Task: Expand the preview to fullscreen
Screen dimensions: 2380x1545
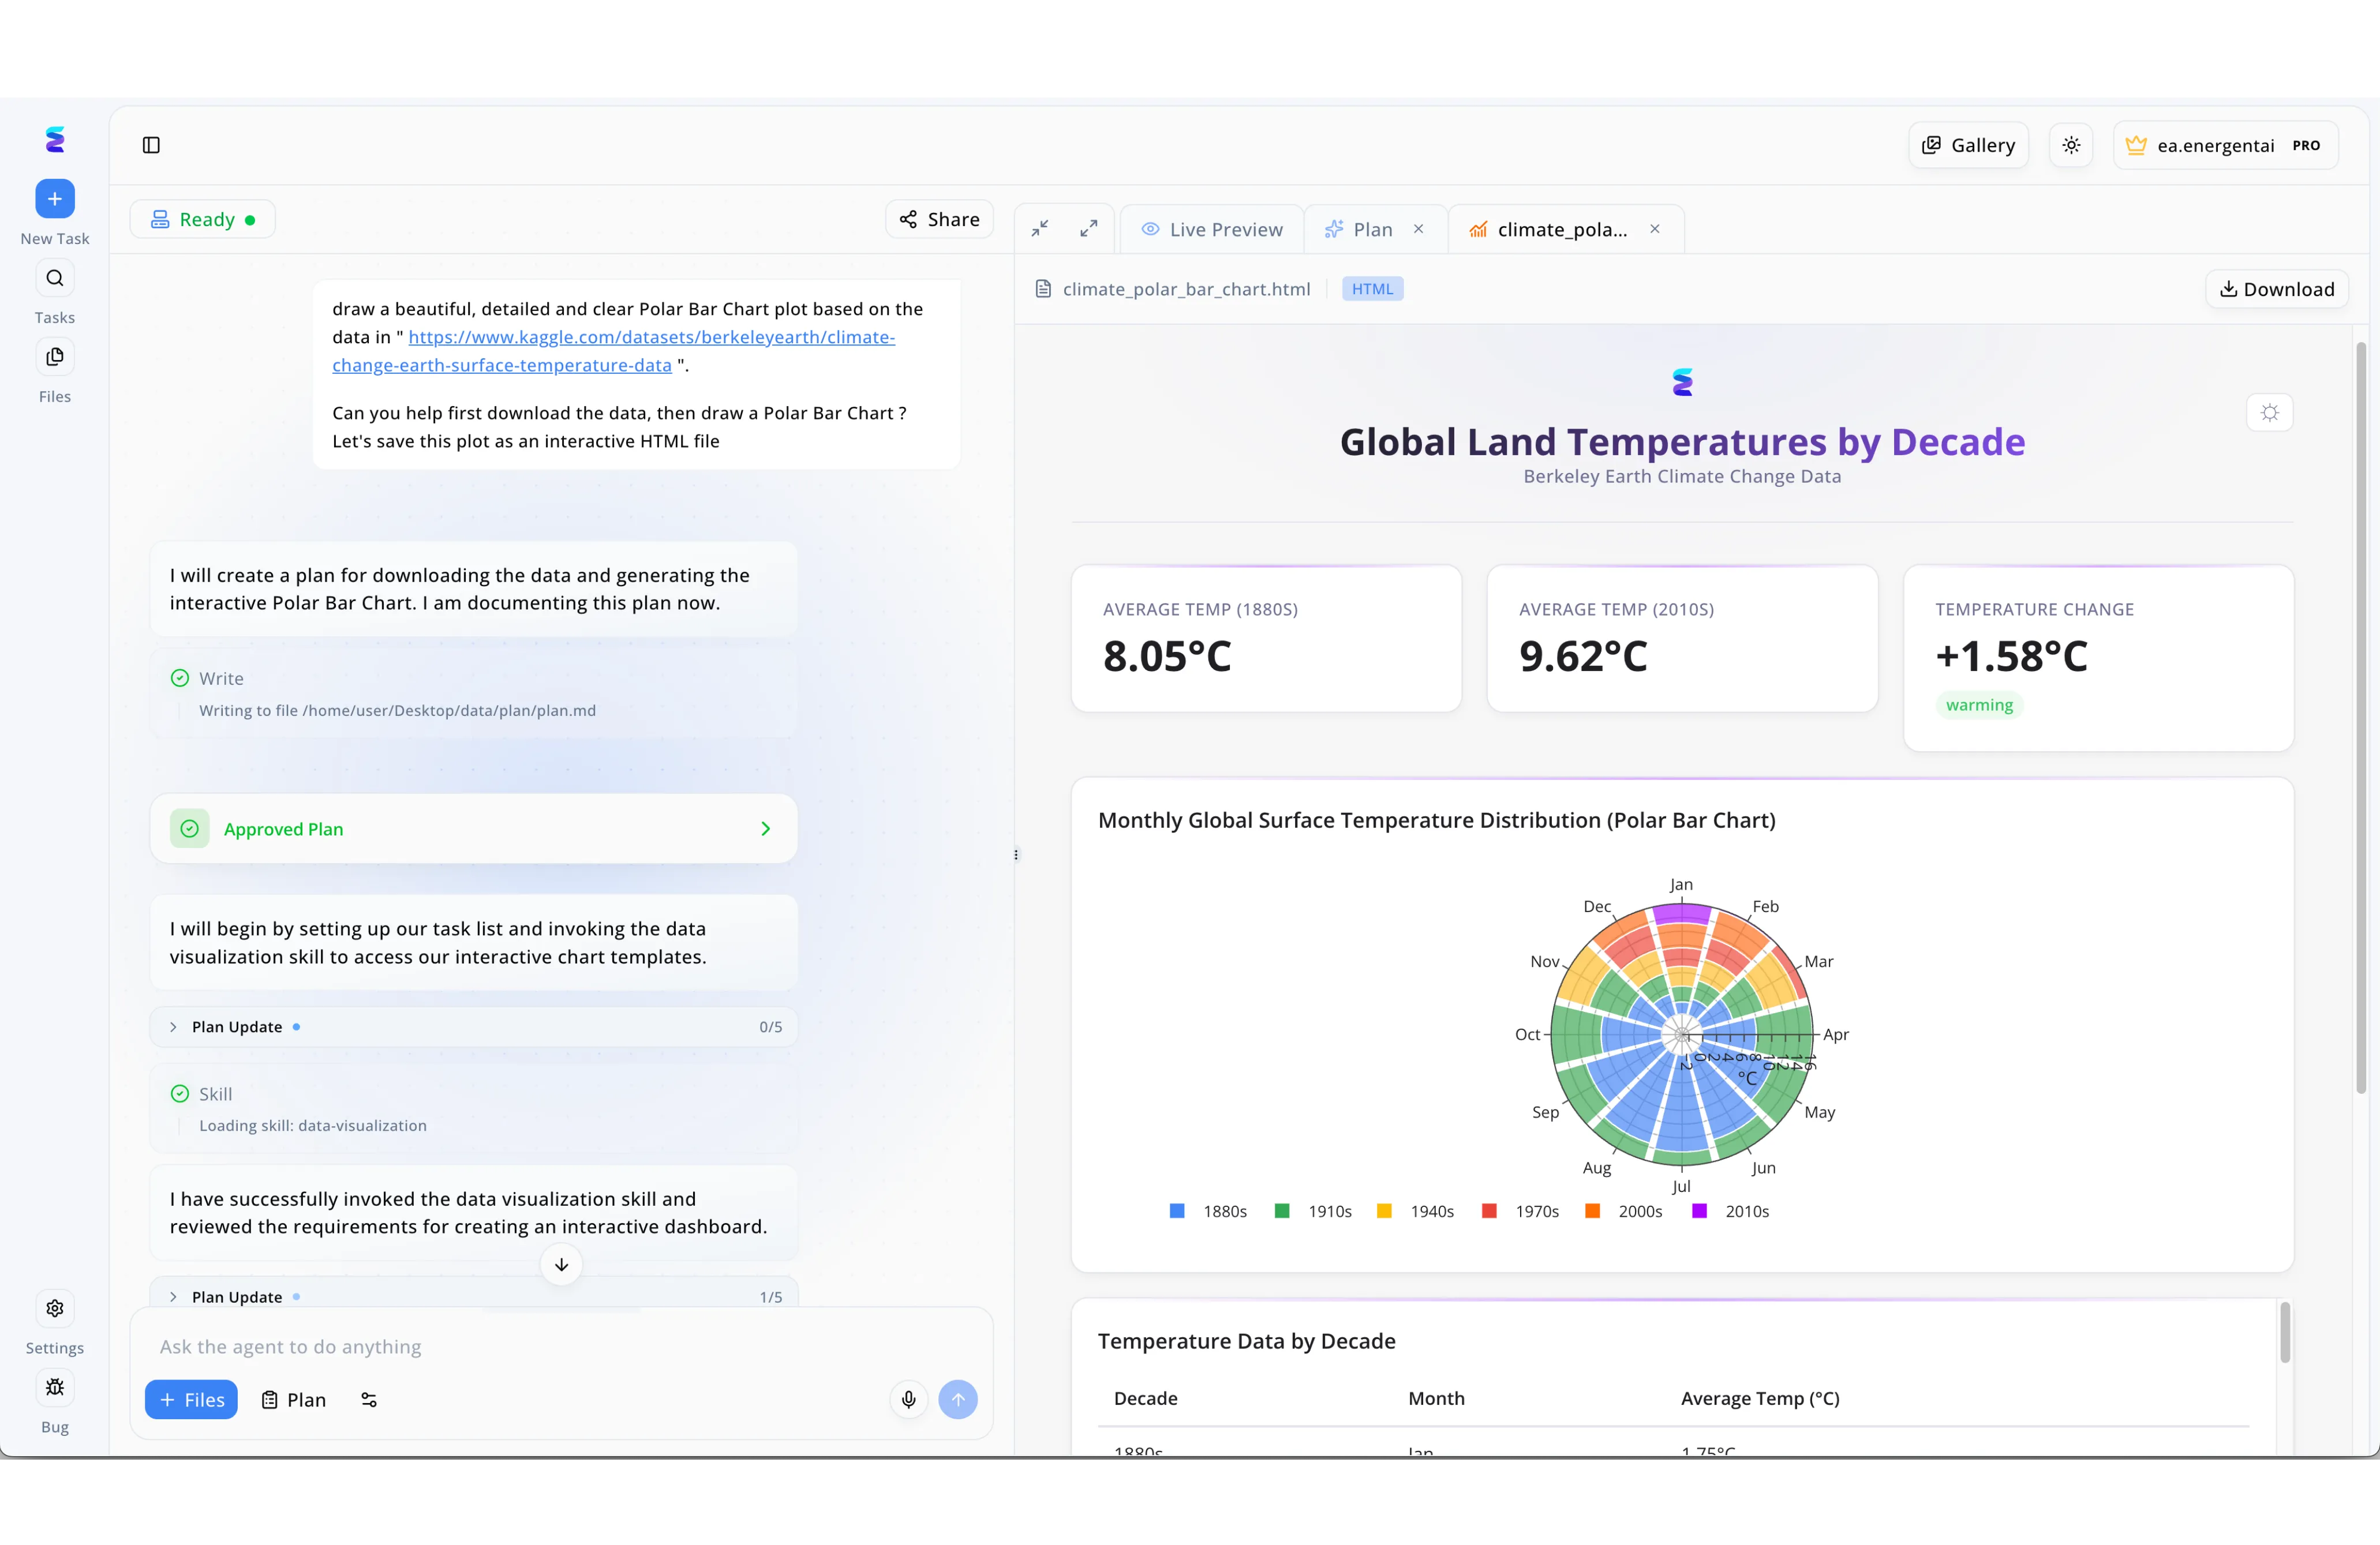Action: [x=1089, y=228]
